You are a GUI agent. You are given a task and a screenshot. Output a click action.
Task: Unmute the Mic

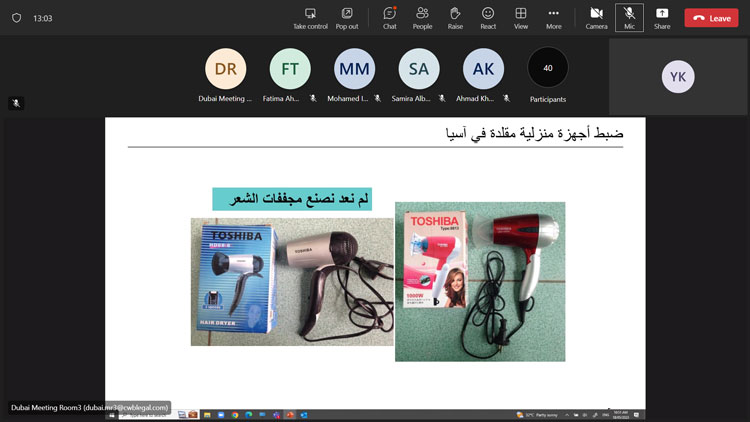pos(629,17)
